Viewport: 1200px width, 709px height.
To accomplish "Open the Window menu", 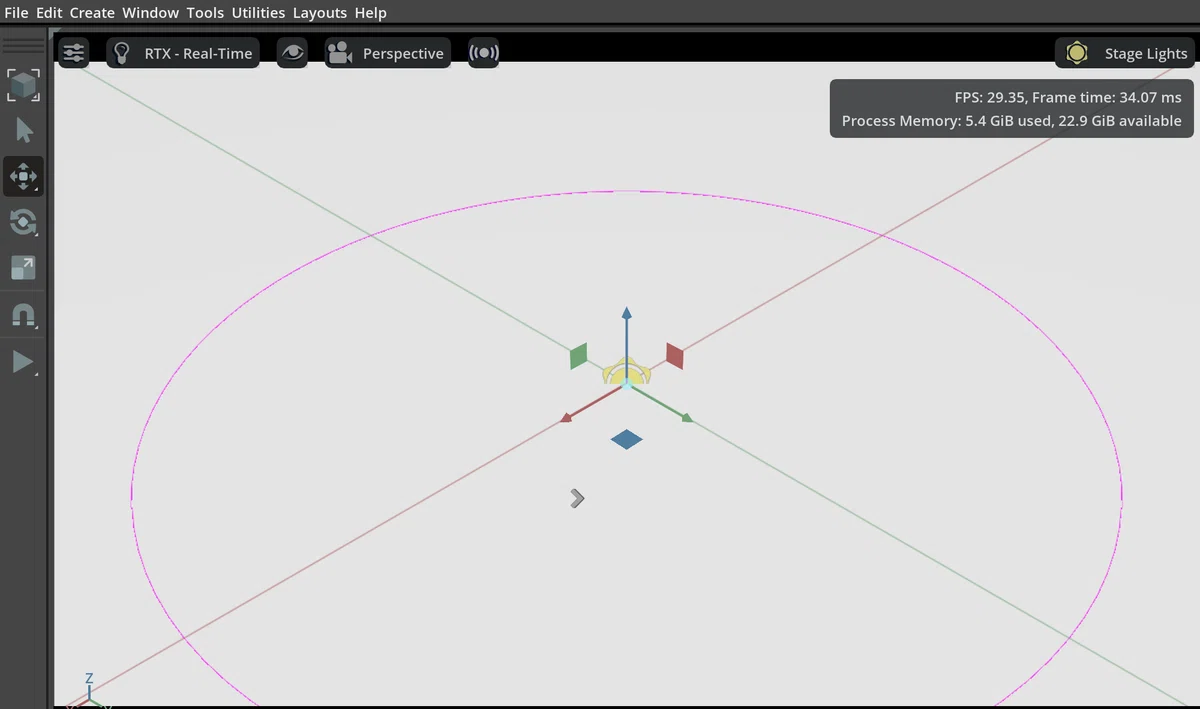I will tap(150, 13).
